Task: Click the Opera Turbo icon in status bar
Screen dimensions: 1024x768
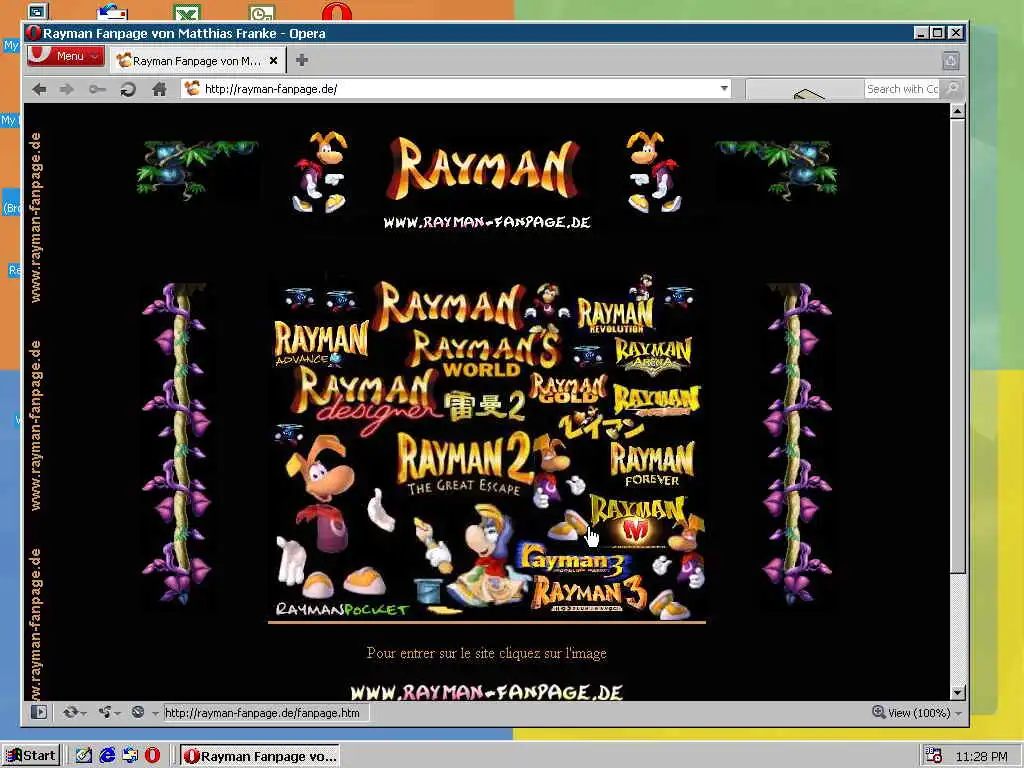Action: tap(138, 712)
